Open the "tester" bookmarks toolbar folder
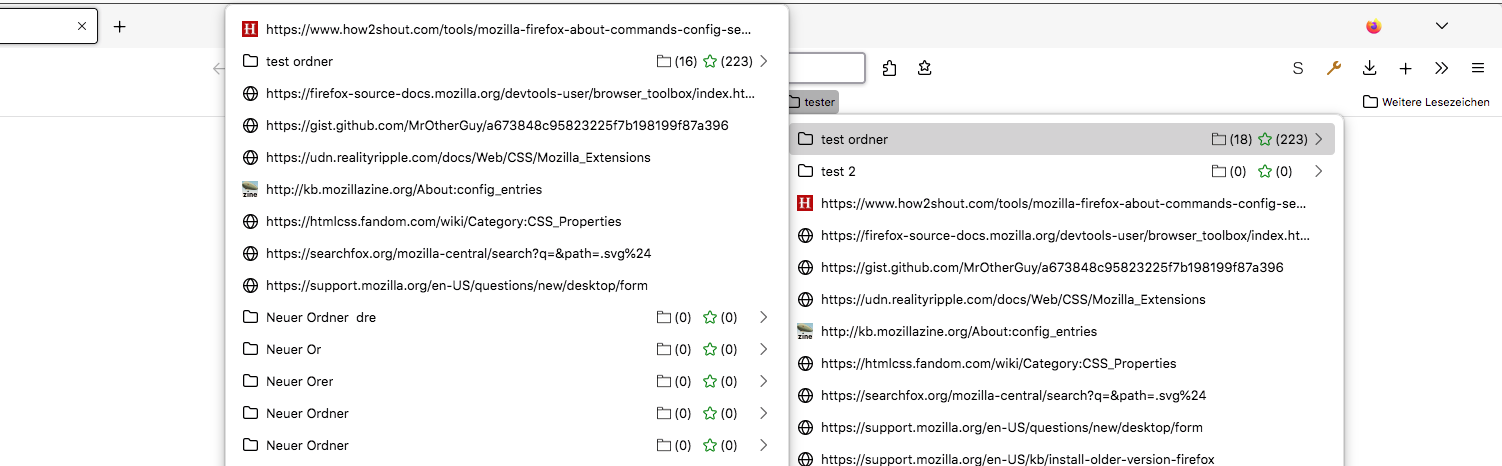This screenshot has width=1502, height=466. click(811, 102)
